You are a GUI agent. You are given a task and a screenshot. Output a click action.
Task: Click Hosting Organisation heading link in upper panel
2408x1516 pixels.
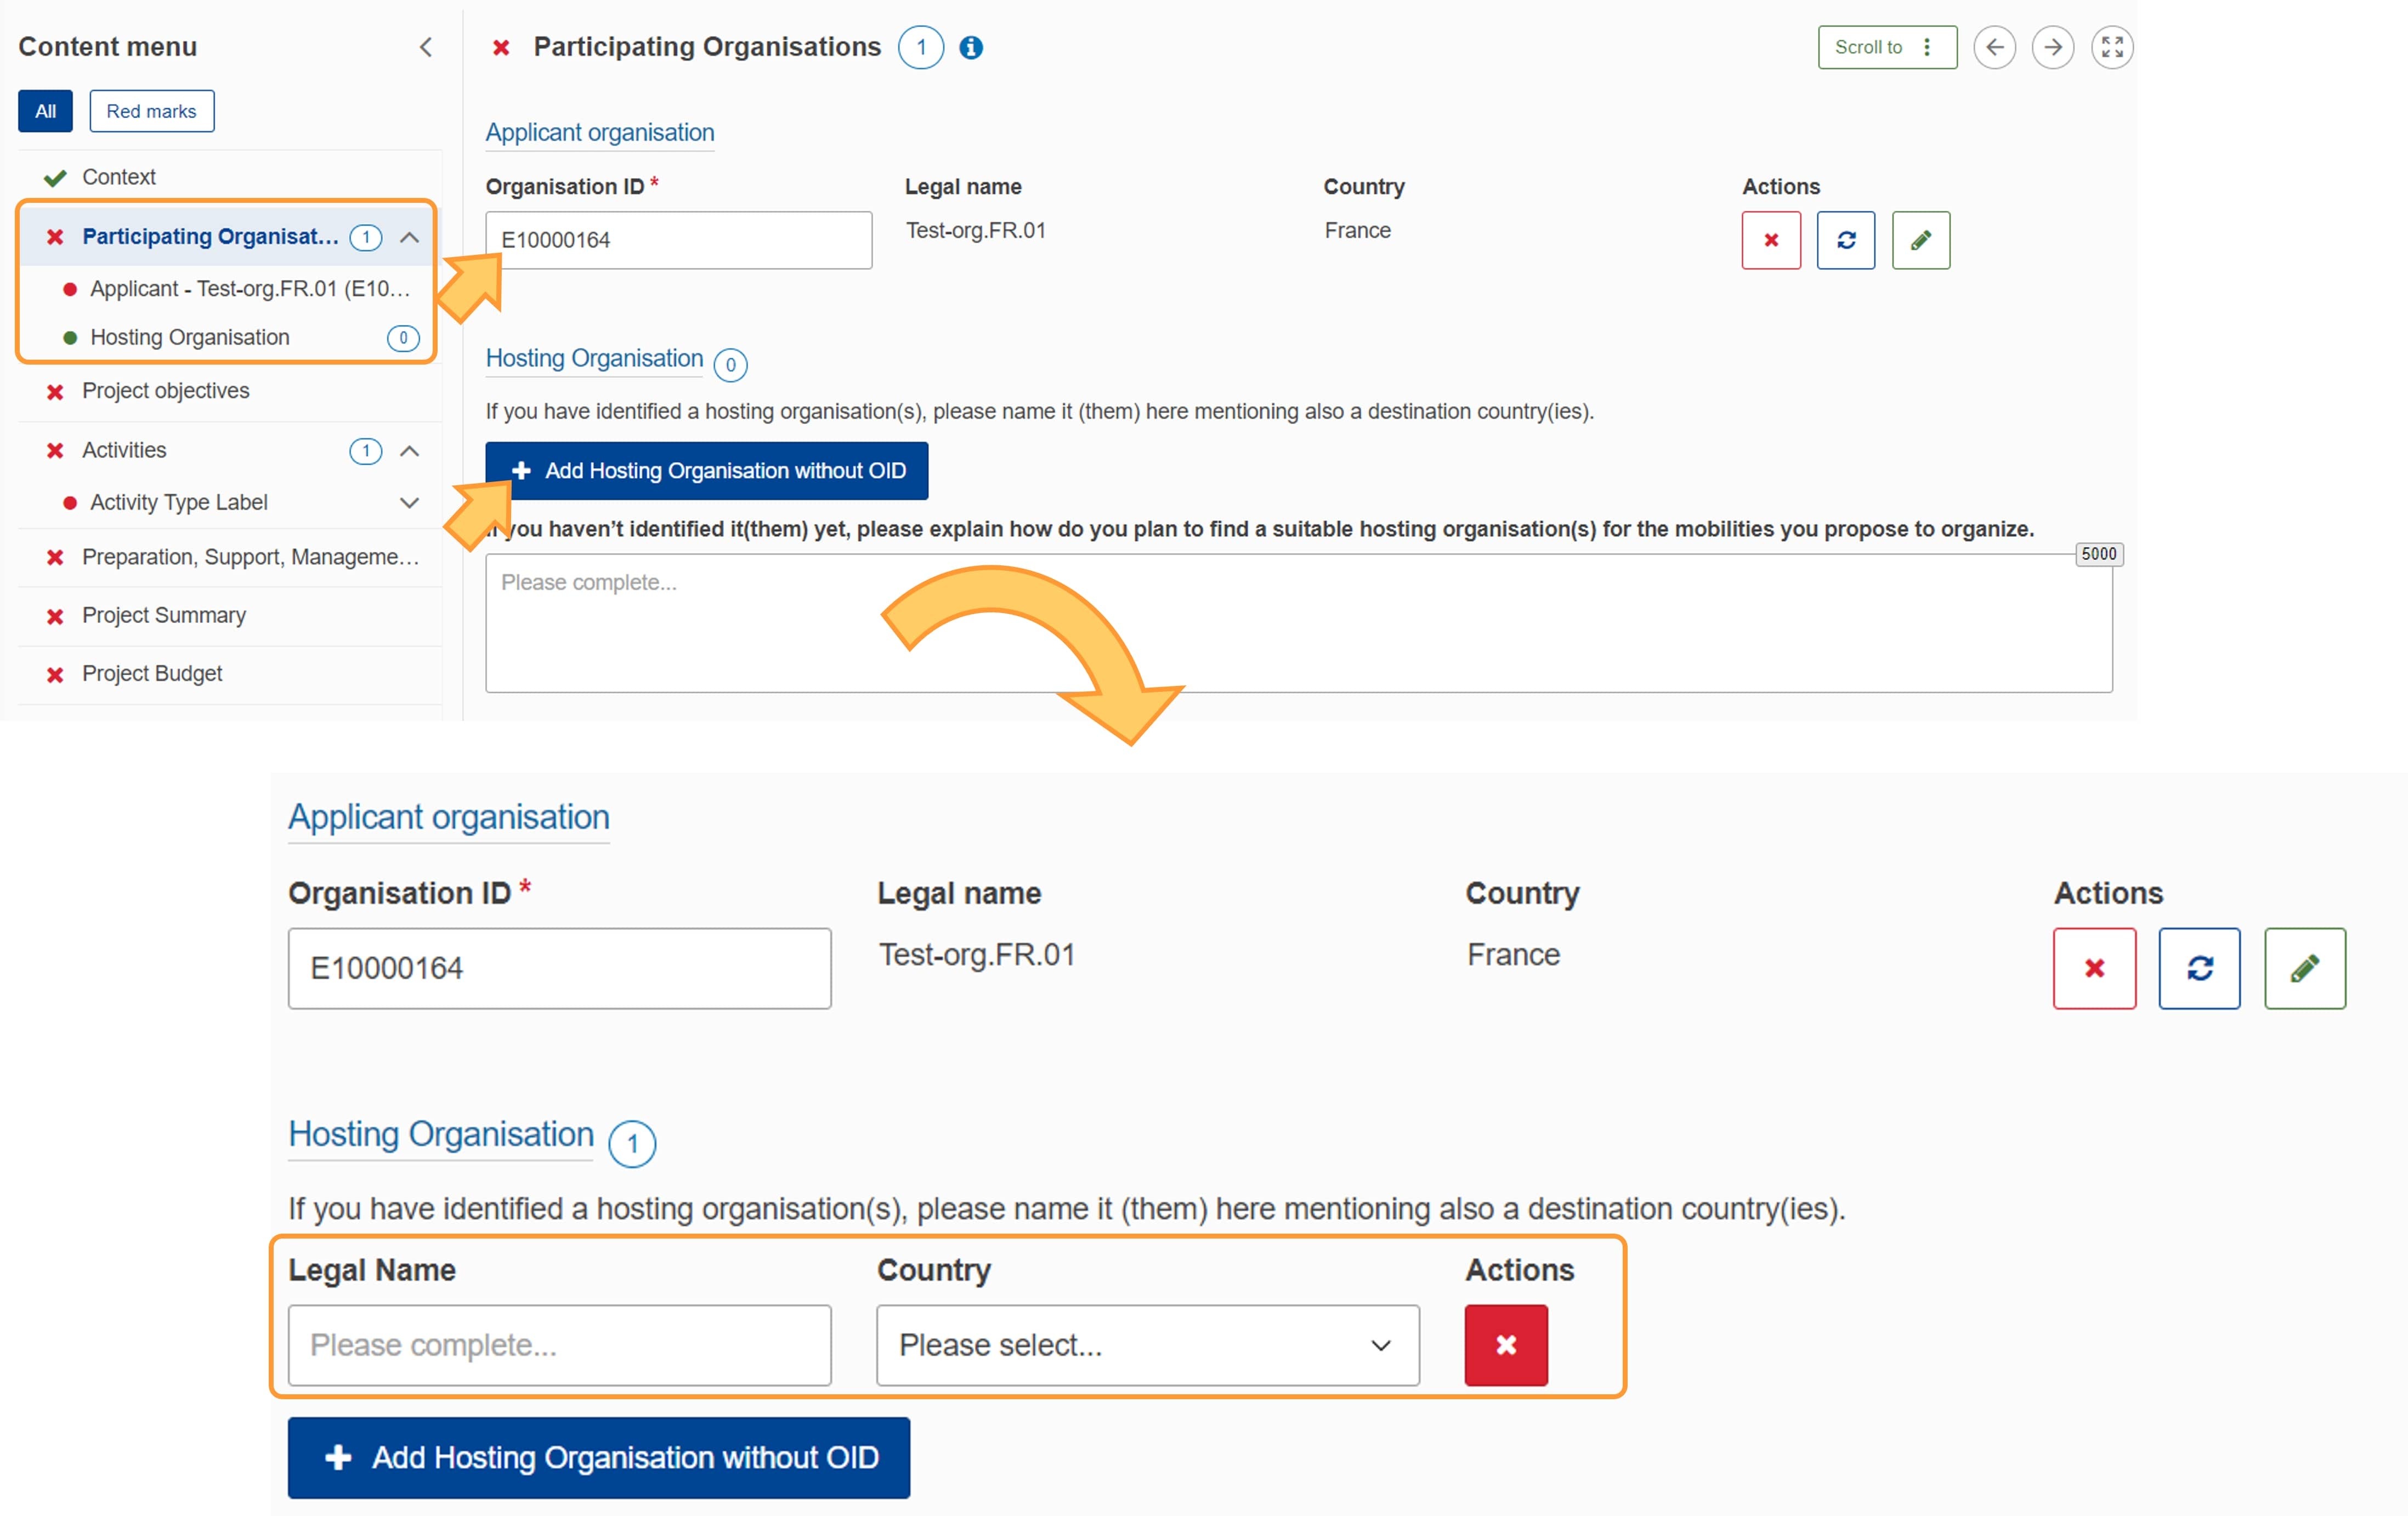[594, 359]
